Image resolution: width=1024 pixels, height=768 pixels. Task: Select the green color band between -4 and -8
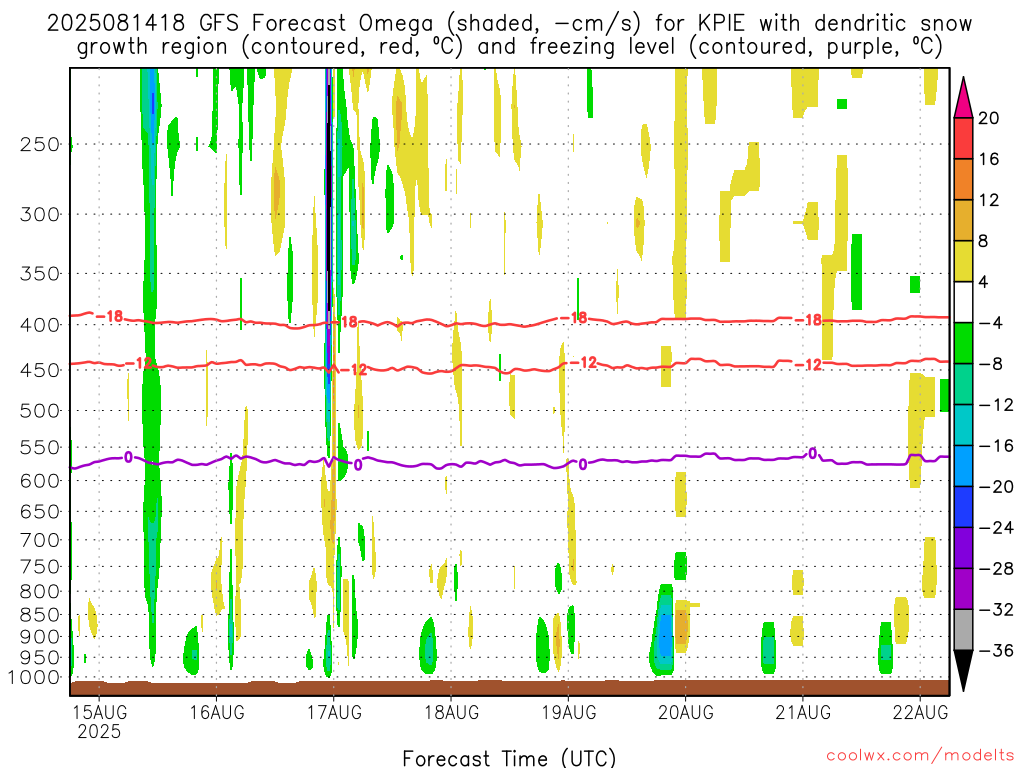click(x=963, y=344)
